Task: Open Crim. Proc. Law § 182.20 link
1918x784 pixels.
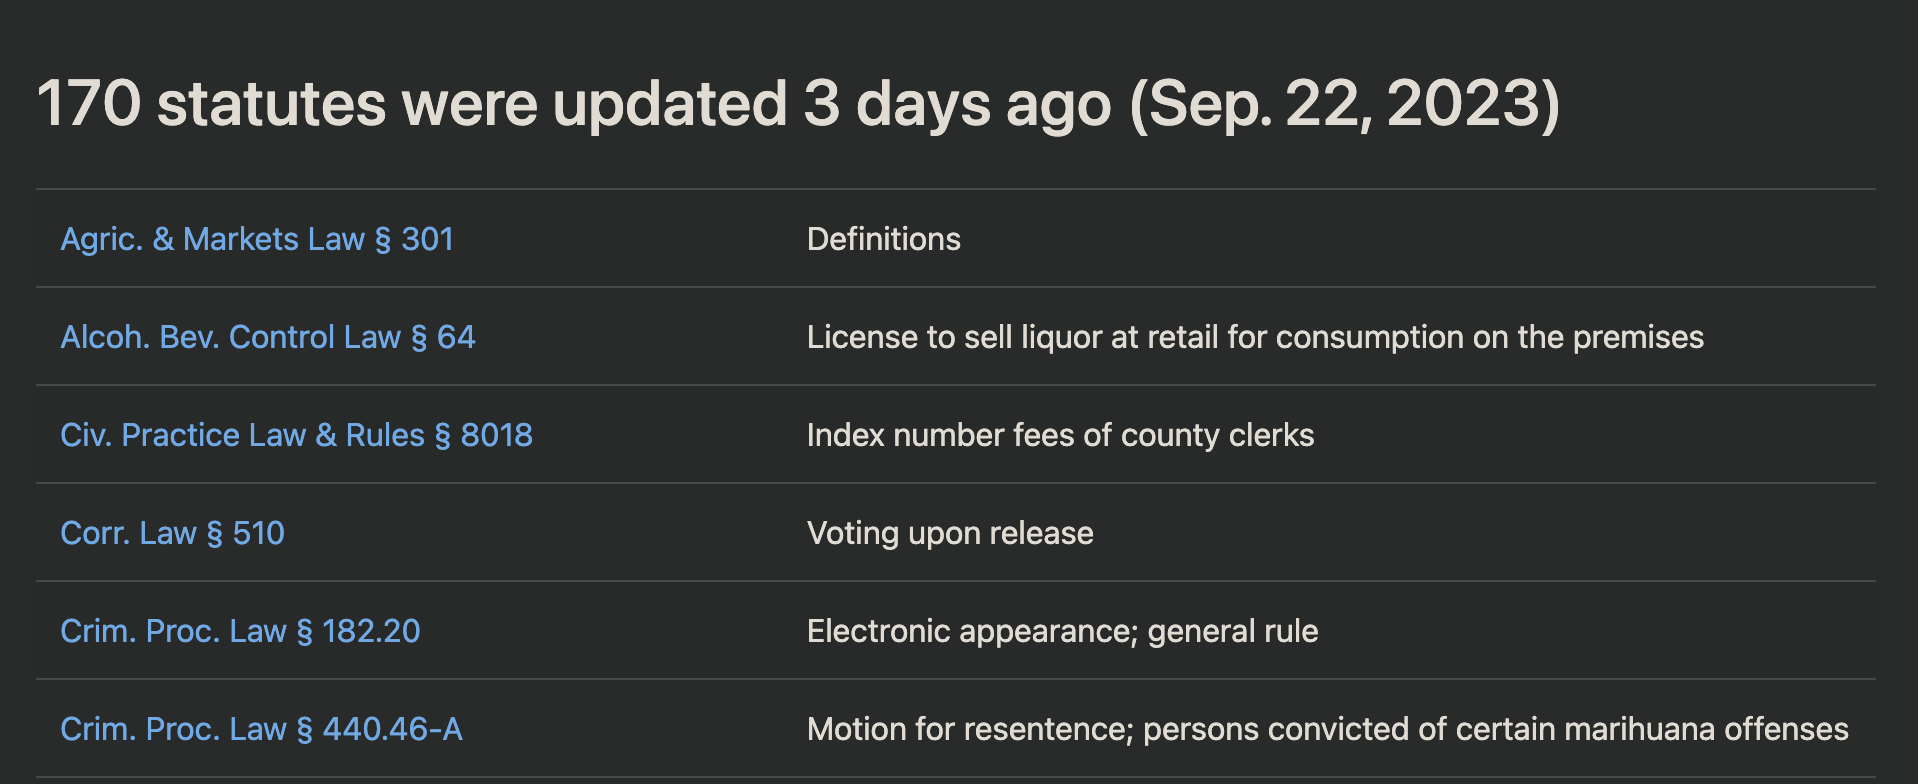Action: click(240, 631)
